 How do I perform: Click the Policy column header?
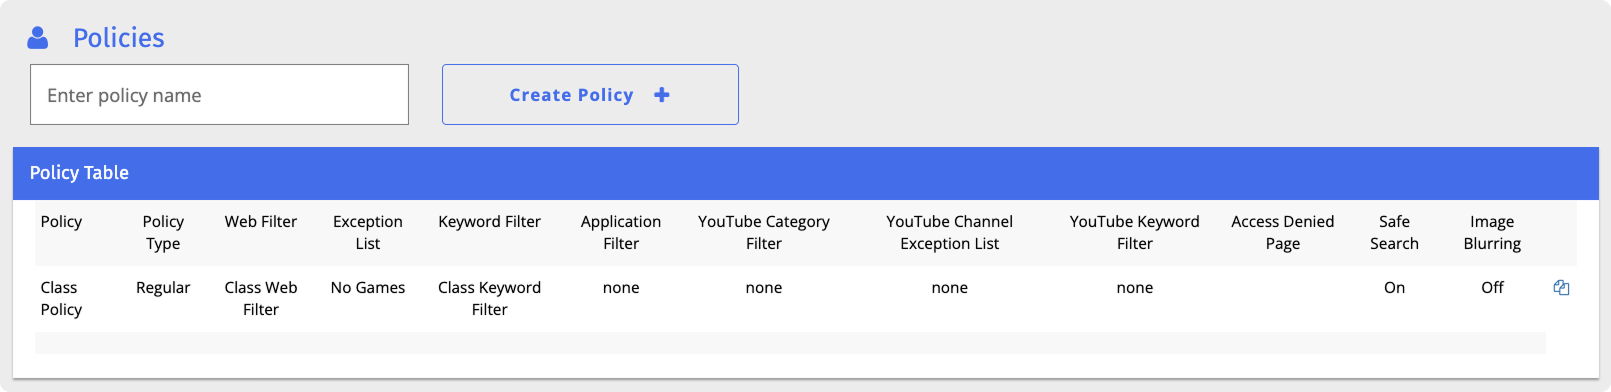61,222
